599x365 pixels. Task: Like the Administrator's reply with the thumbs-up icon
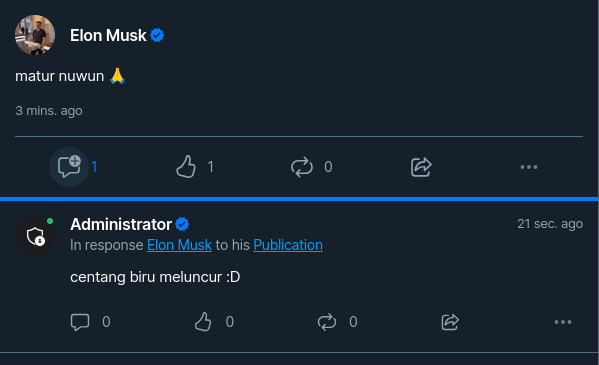tap(203, 322)
